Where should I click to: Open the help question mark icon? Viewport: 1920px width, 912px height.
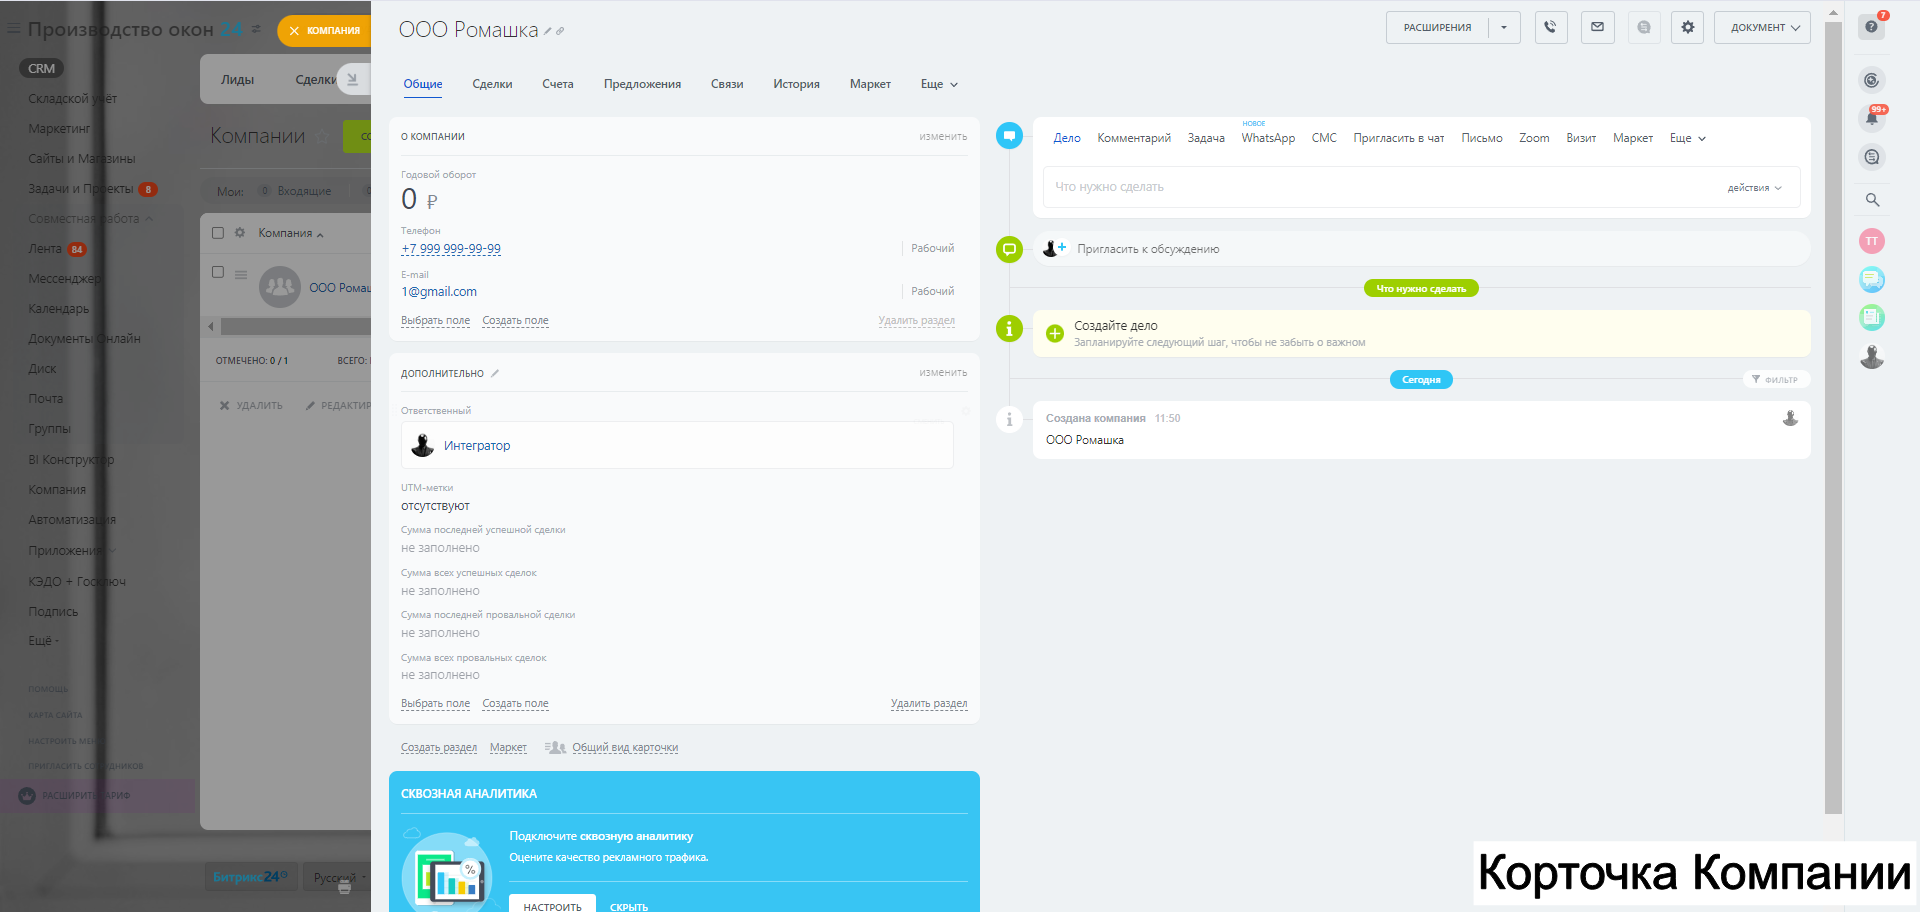point(1871,26)
